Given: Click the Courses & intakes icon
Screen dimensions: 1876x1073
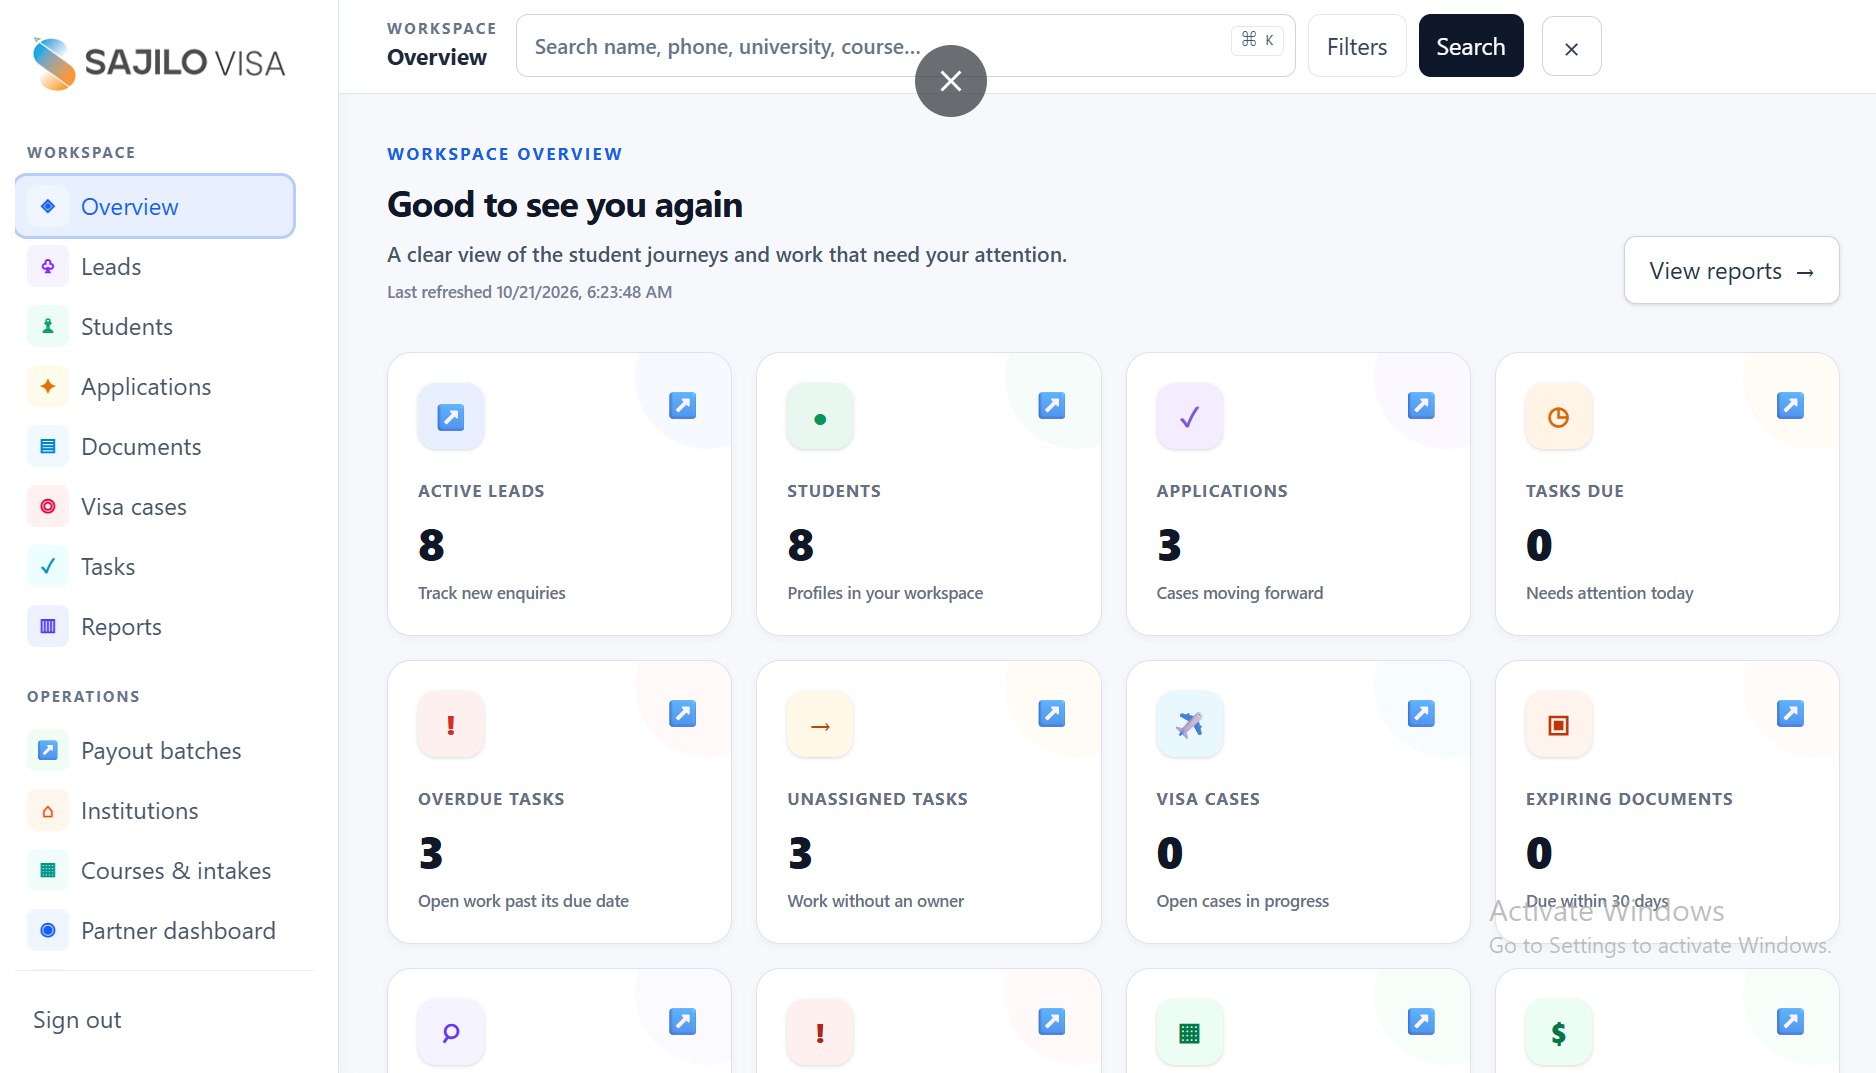Looking at the screenshot, I should click(x=48, y=870).
